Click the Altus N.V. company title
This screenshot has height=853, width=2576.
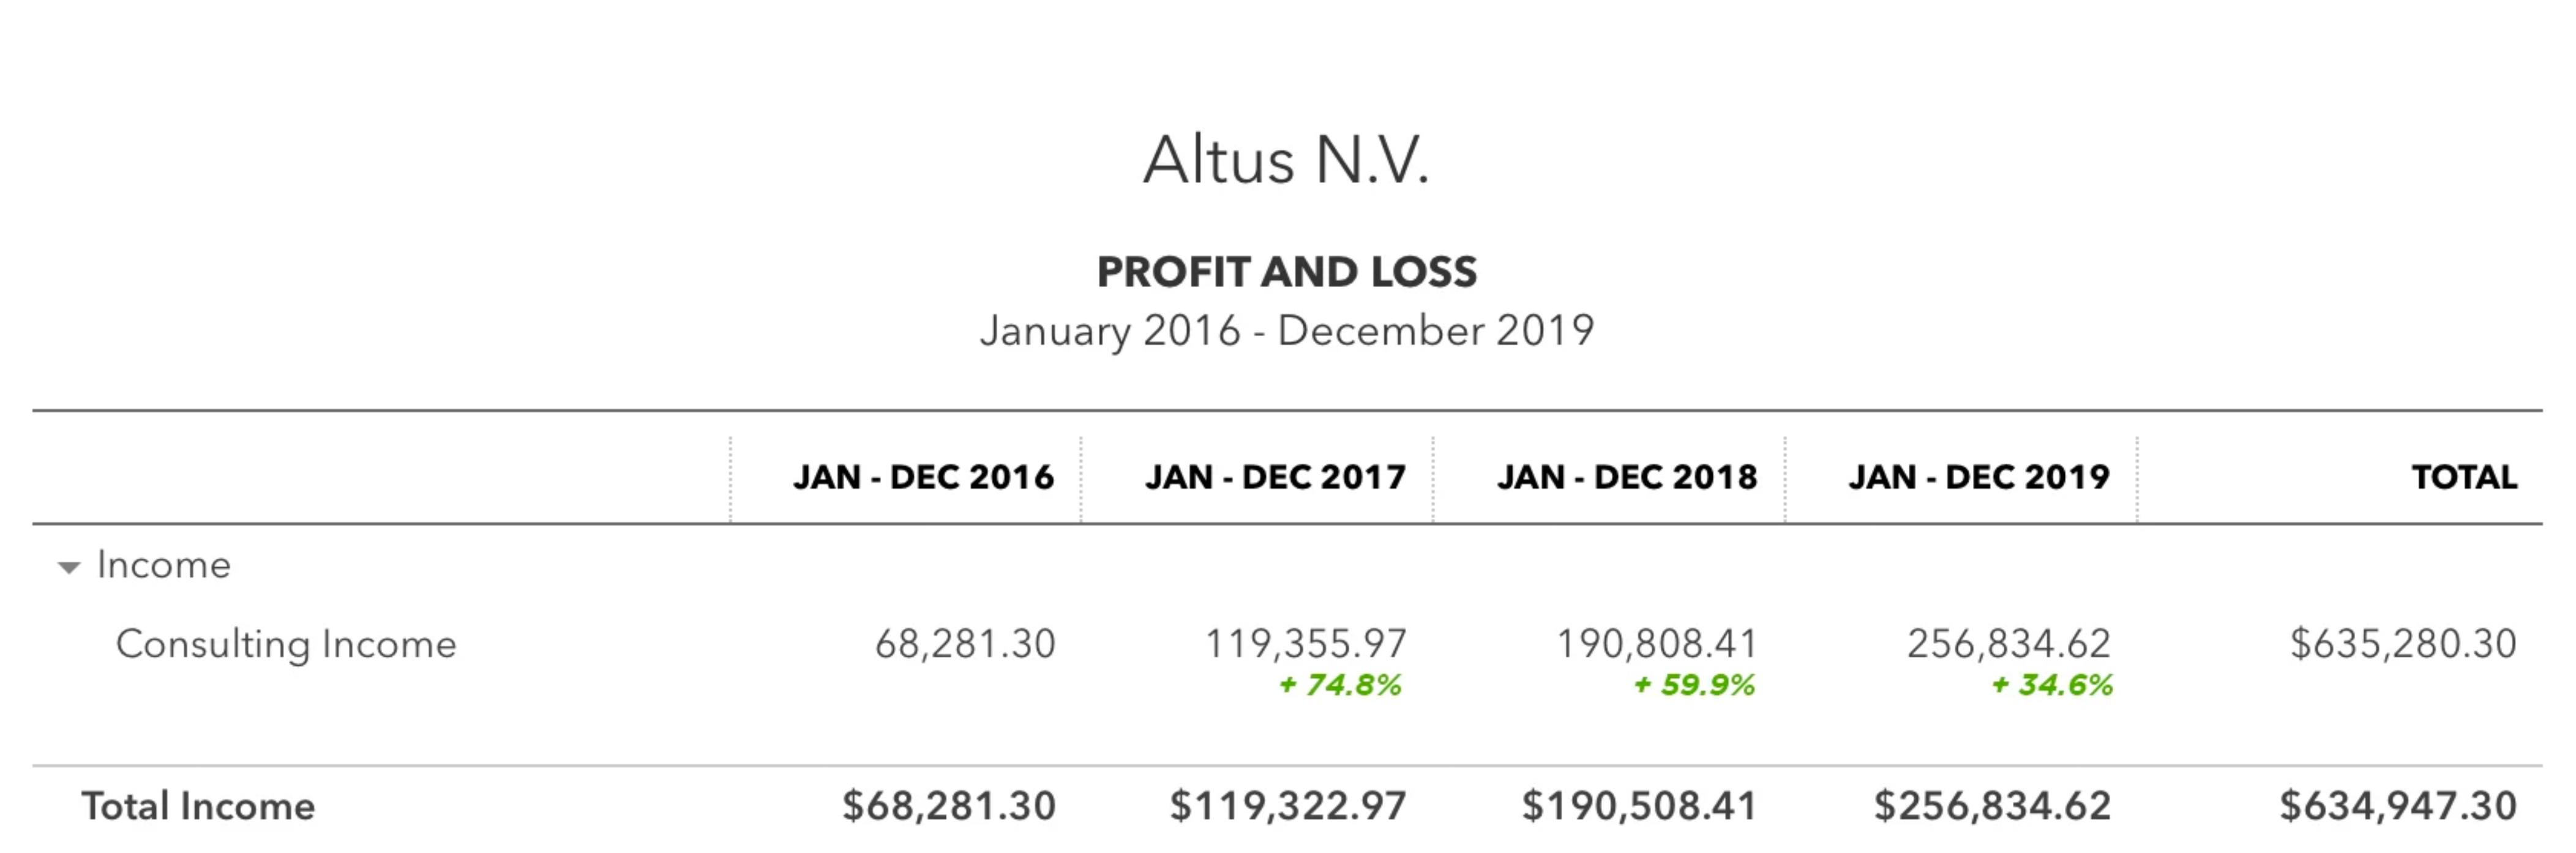(1287, 160)
